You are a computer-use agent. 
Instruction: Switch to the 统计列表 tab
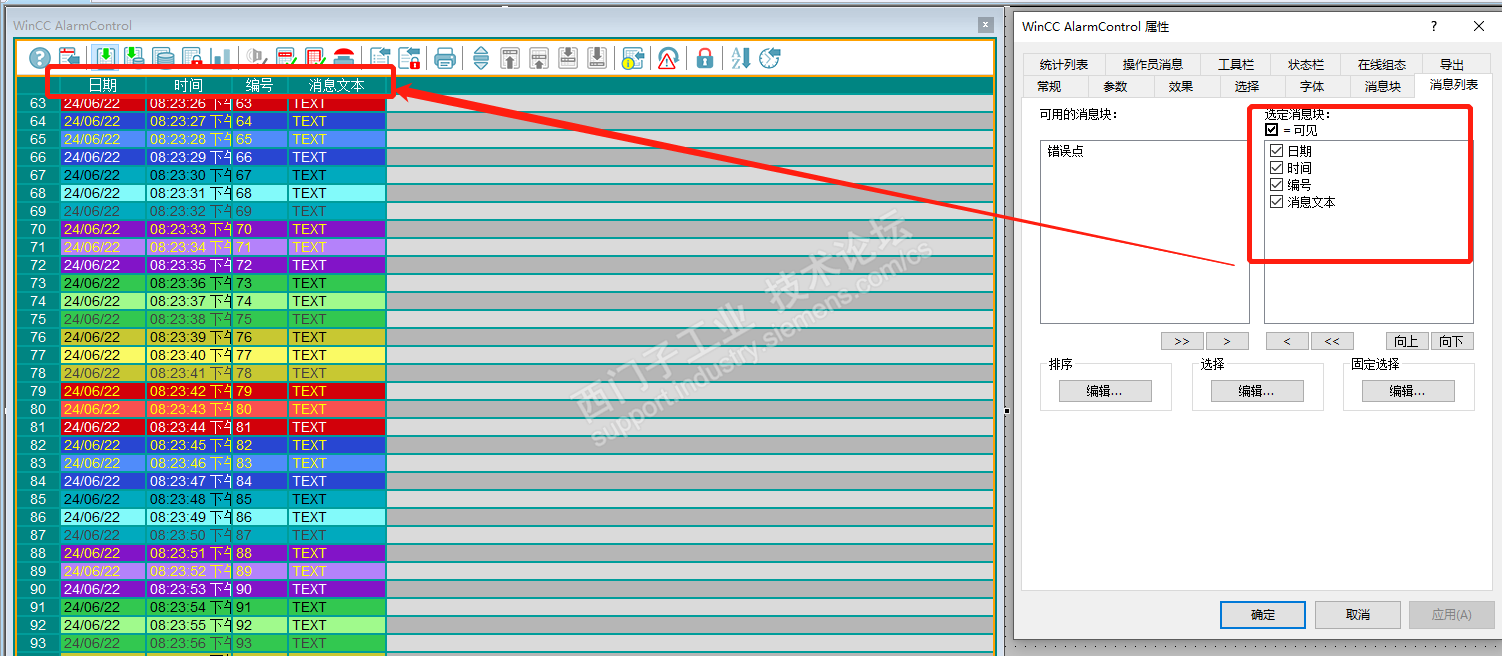pos(1063,65)
